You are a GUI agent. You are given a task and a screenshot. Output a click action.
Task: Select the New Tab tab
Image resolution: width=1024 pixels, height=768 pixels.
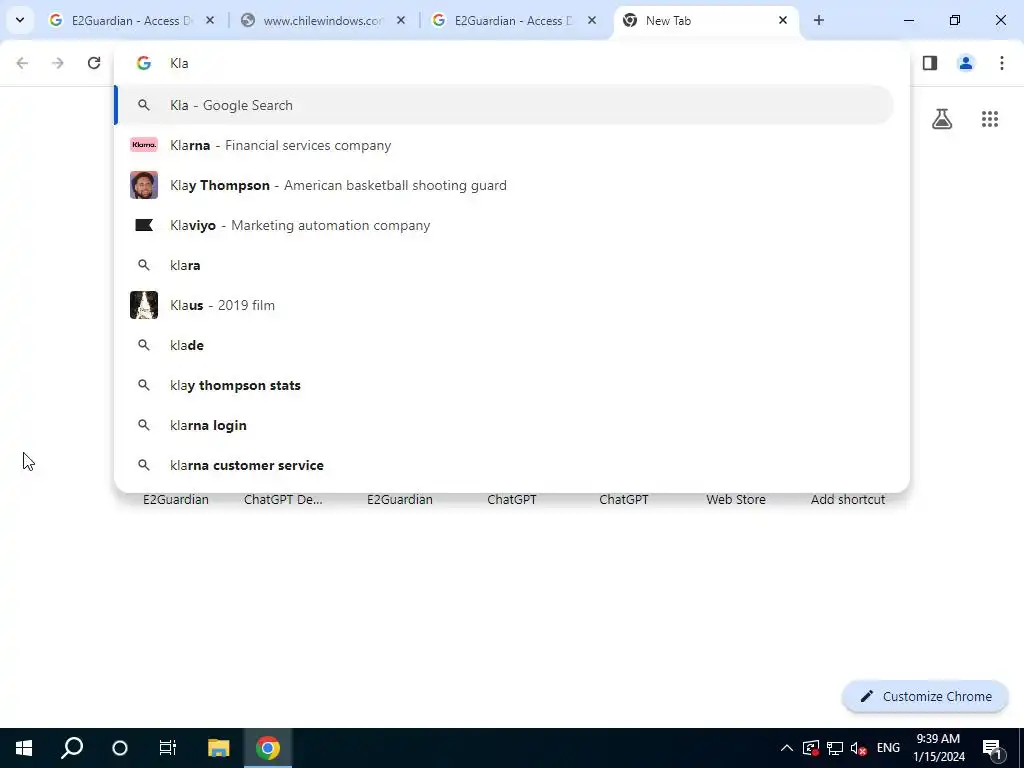706,21
